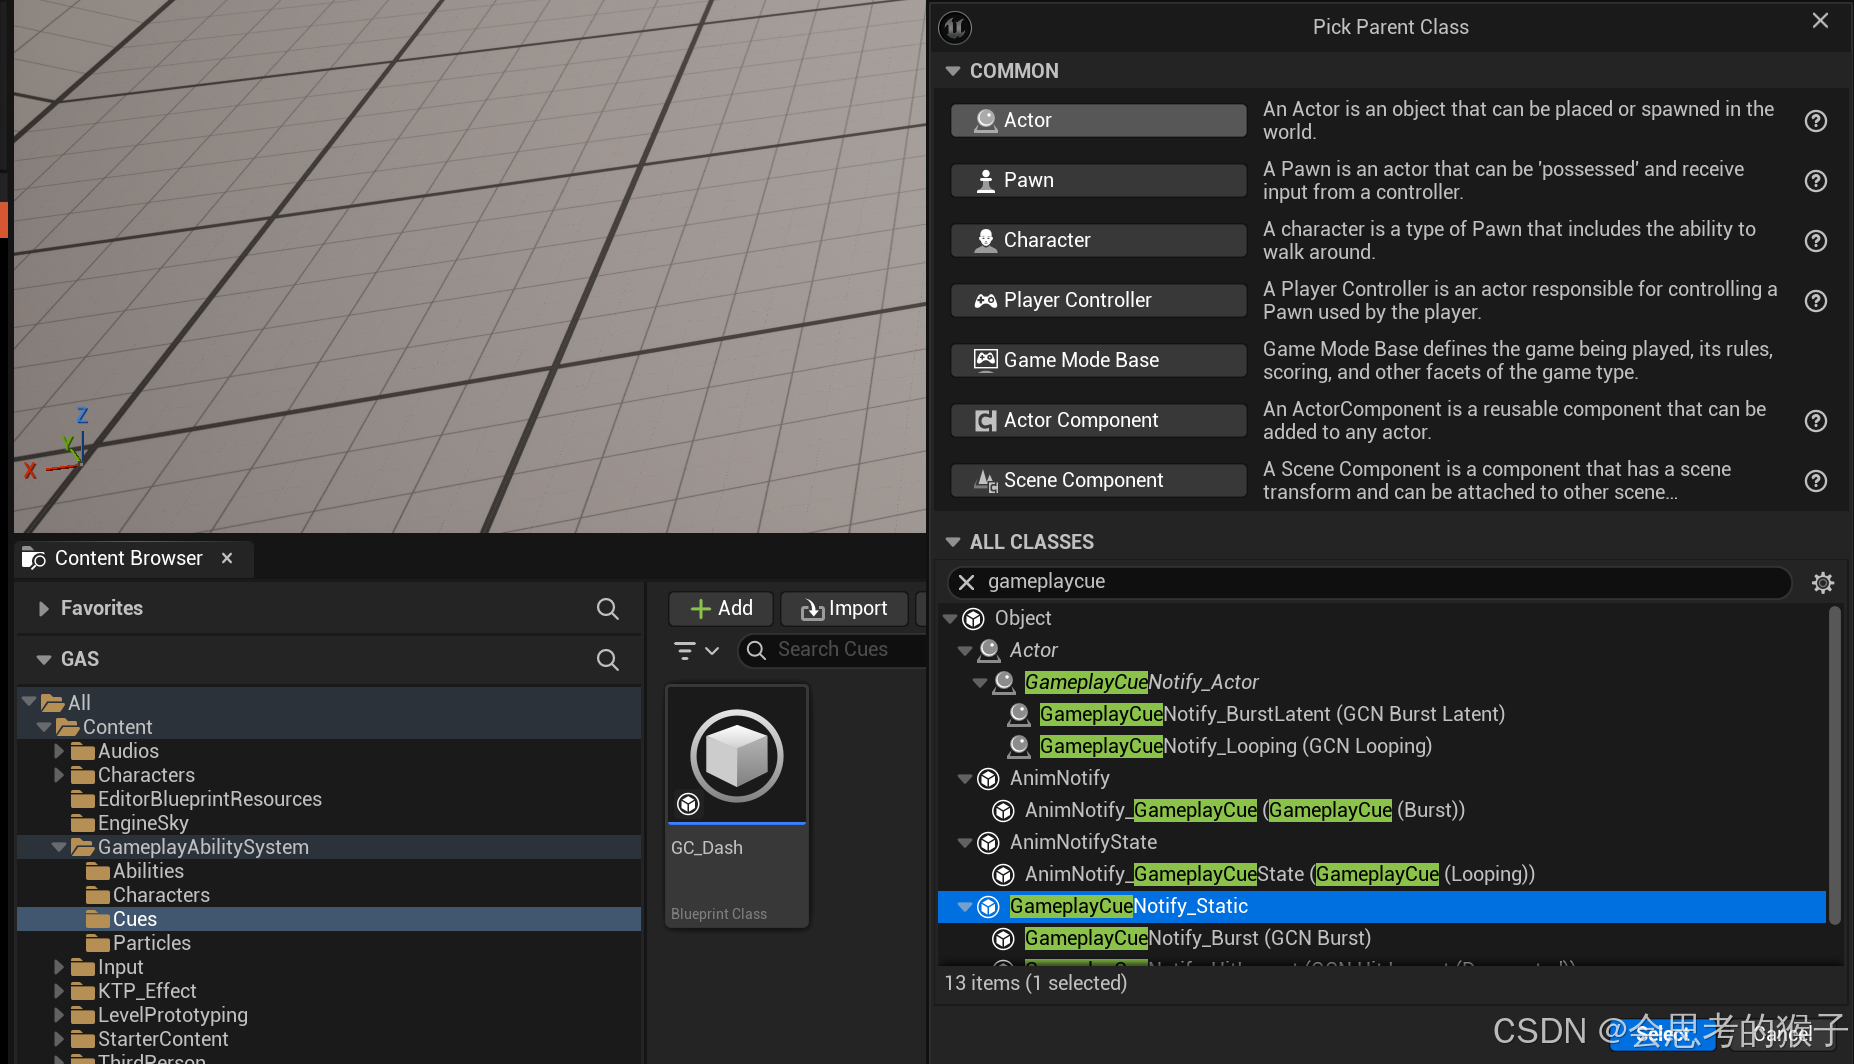The height and width of the screenshot is (1064, 1854).
Task: Expand the Input folder
Action: coord(59,967)
